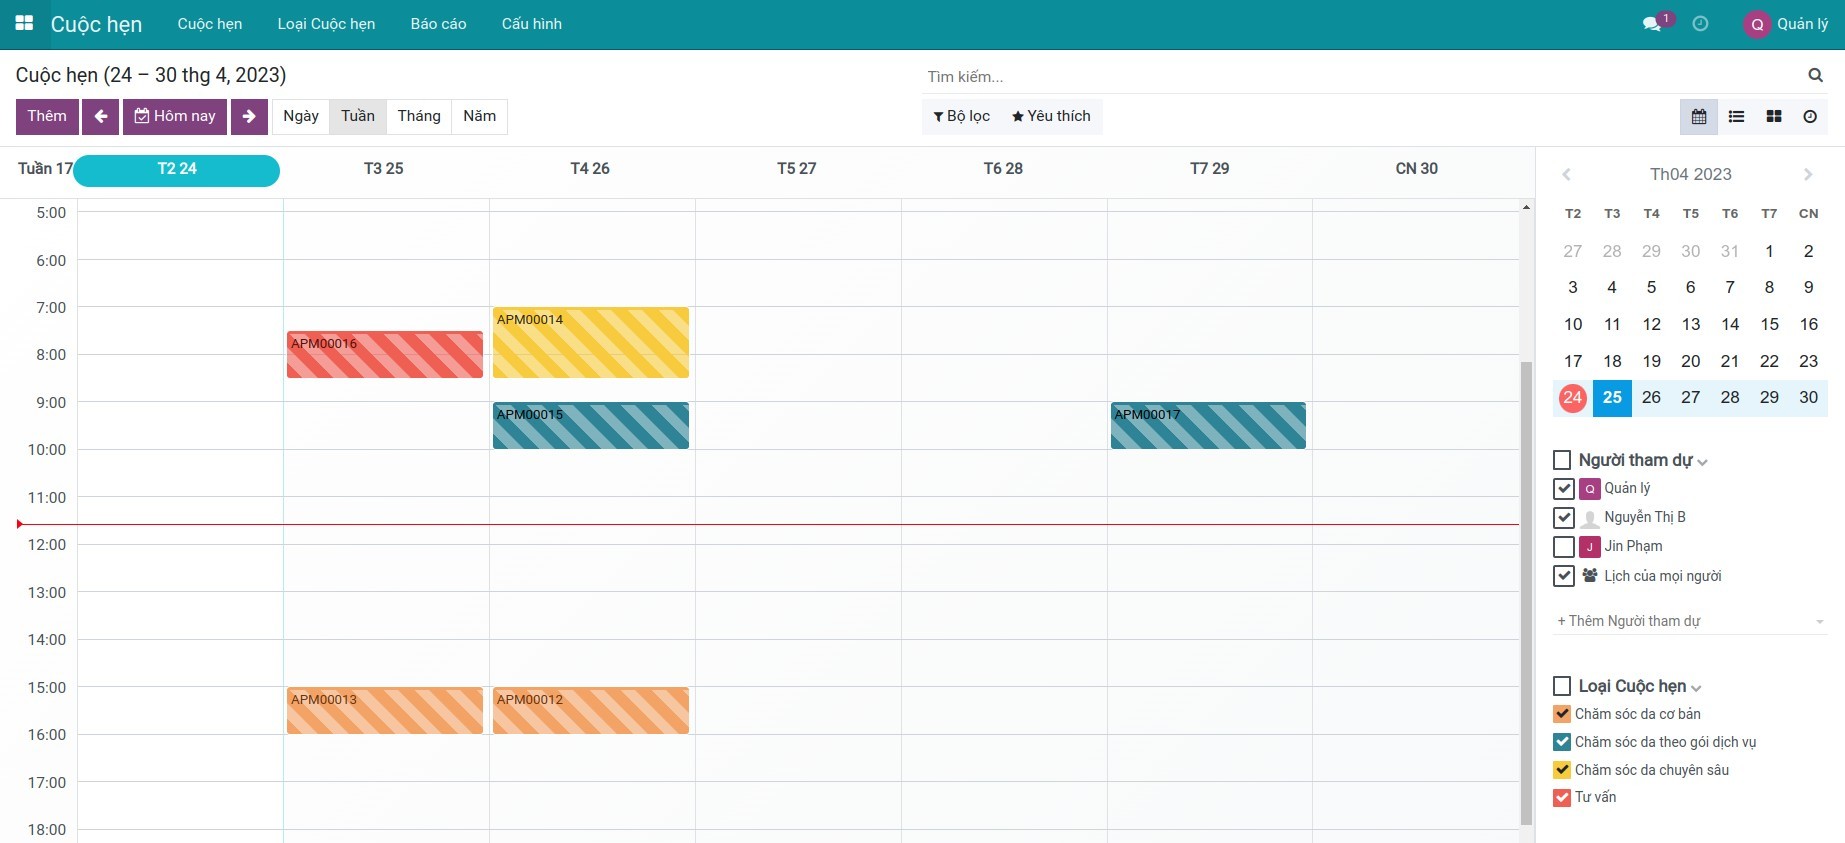
Task: Go to next week arrow
Action: pyautogui.click(x=249, y=117)
